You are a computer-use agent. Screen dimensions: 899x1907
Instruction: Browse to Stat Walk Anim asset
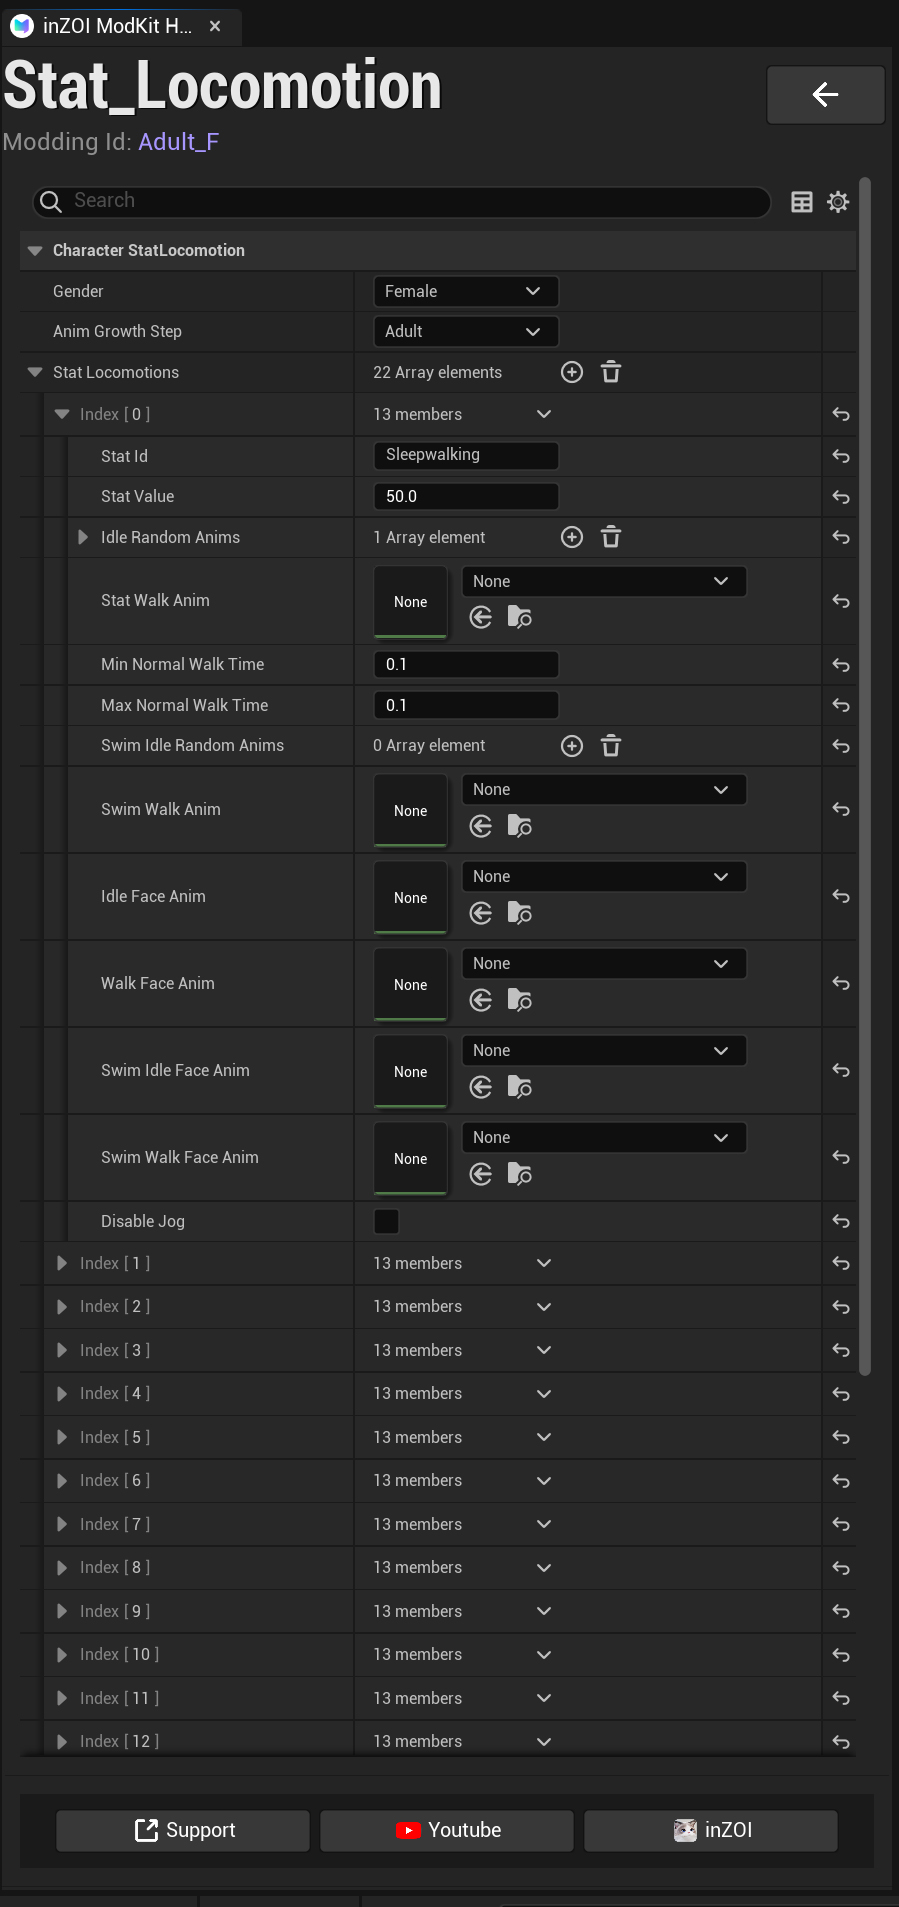519,617
